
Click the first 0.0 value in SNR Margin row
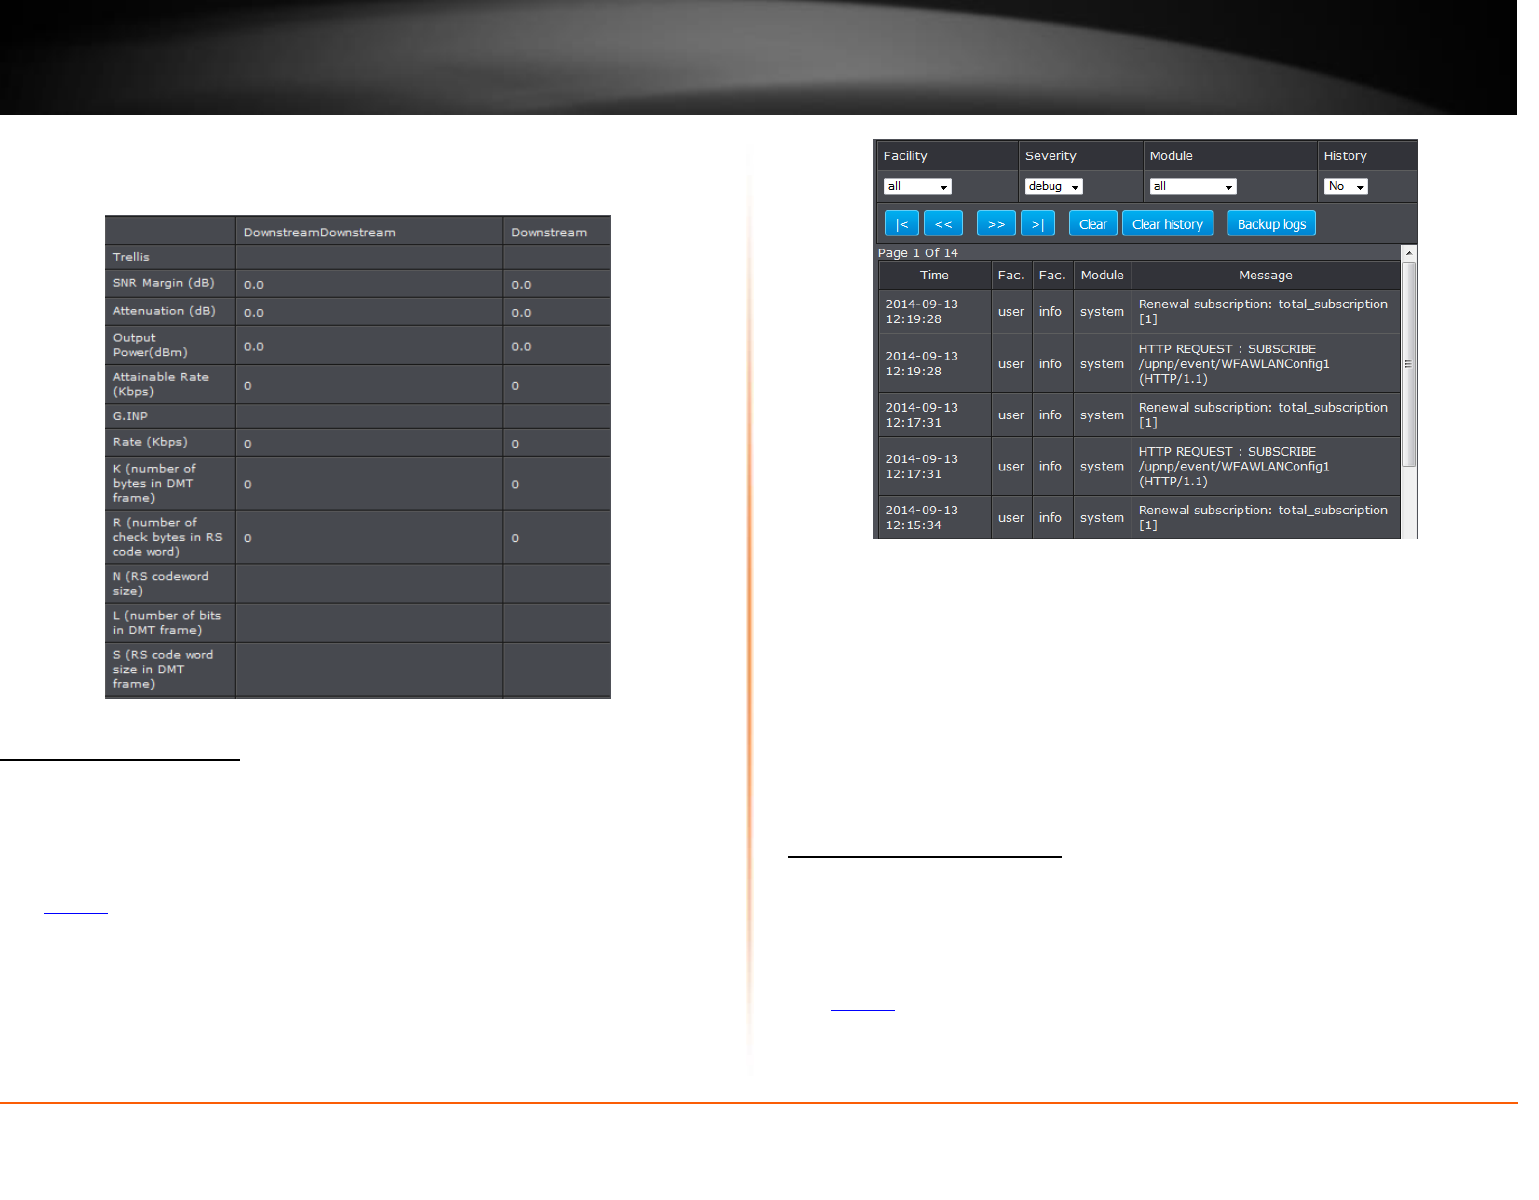point(254,285)
